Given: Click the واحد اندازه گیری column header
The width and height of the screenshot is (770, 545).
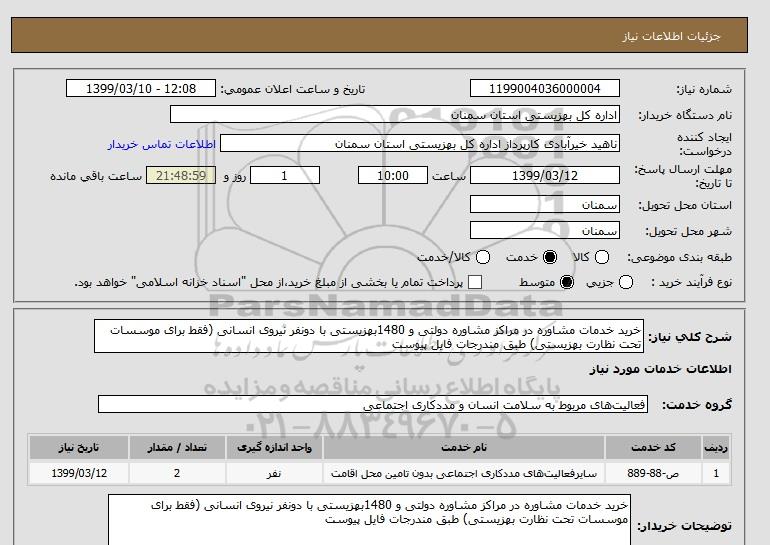Looking at the screenshot, I should (x=274, y=447).
